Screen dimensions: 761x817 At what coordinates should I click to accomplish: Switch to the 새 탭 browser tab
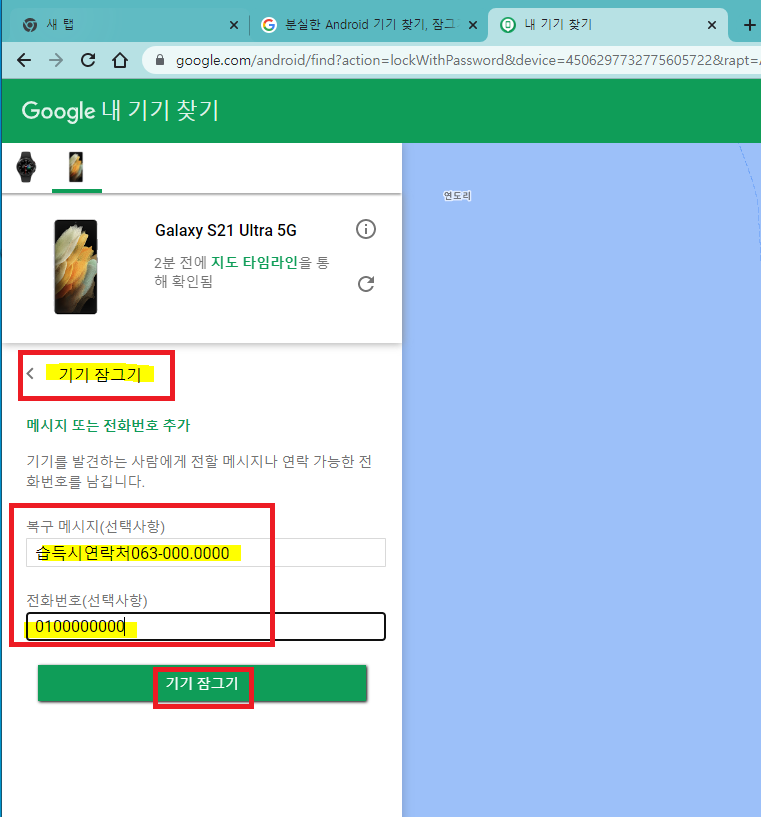coord(128,24)
